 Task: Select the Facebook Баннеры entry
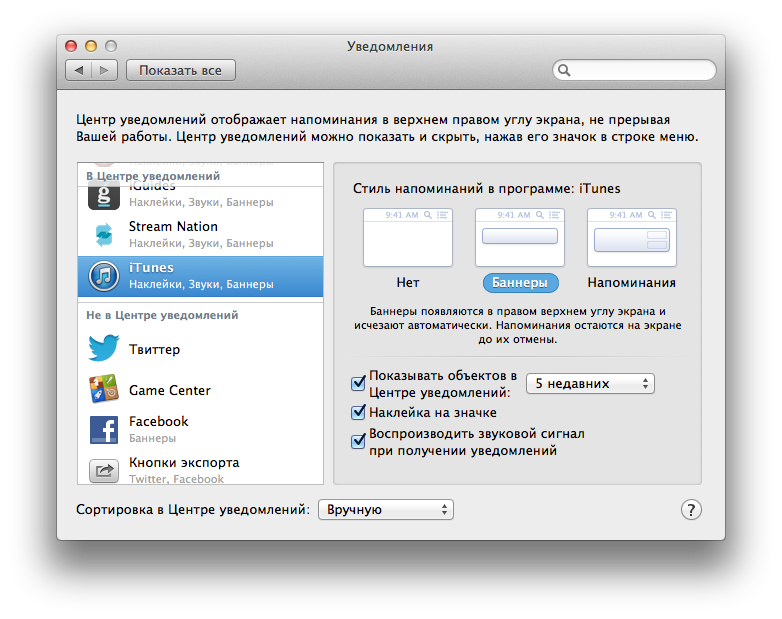point(200,430)
